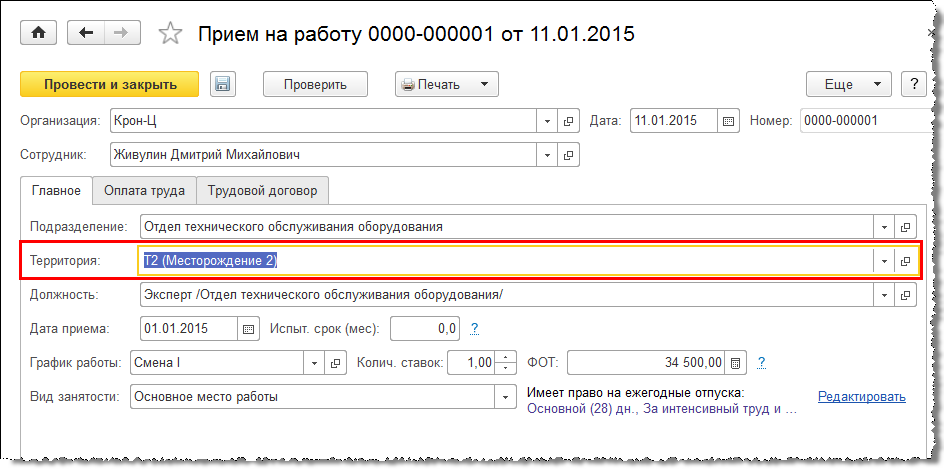
Task: Open the Организация record via open icon
Action: [568, 121]
